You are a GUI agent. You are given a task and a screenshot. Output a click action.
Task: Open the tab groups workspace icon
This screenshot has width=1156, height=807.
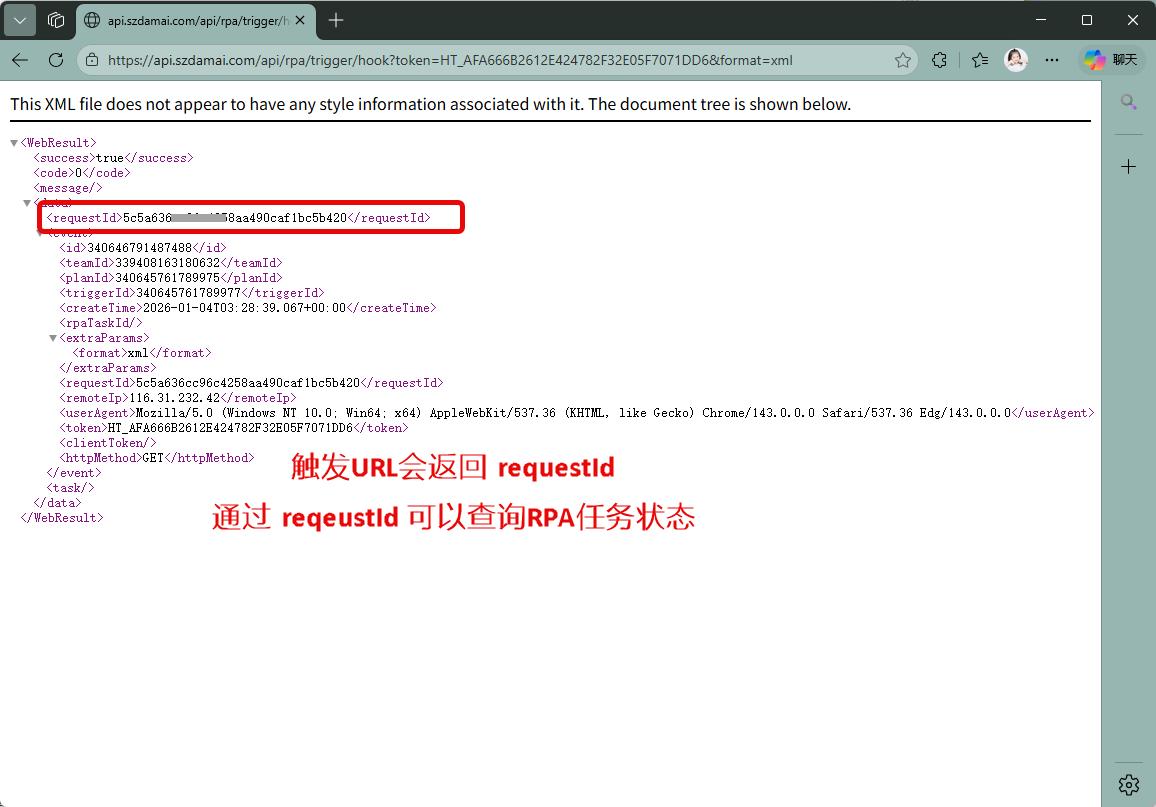coord(56,20)
